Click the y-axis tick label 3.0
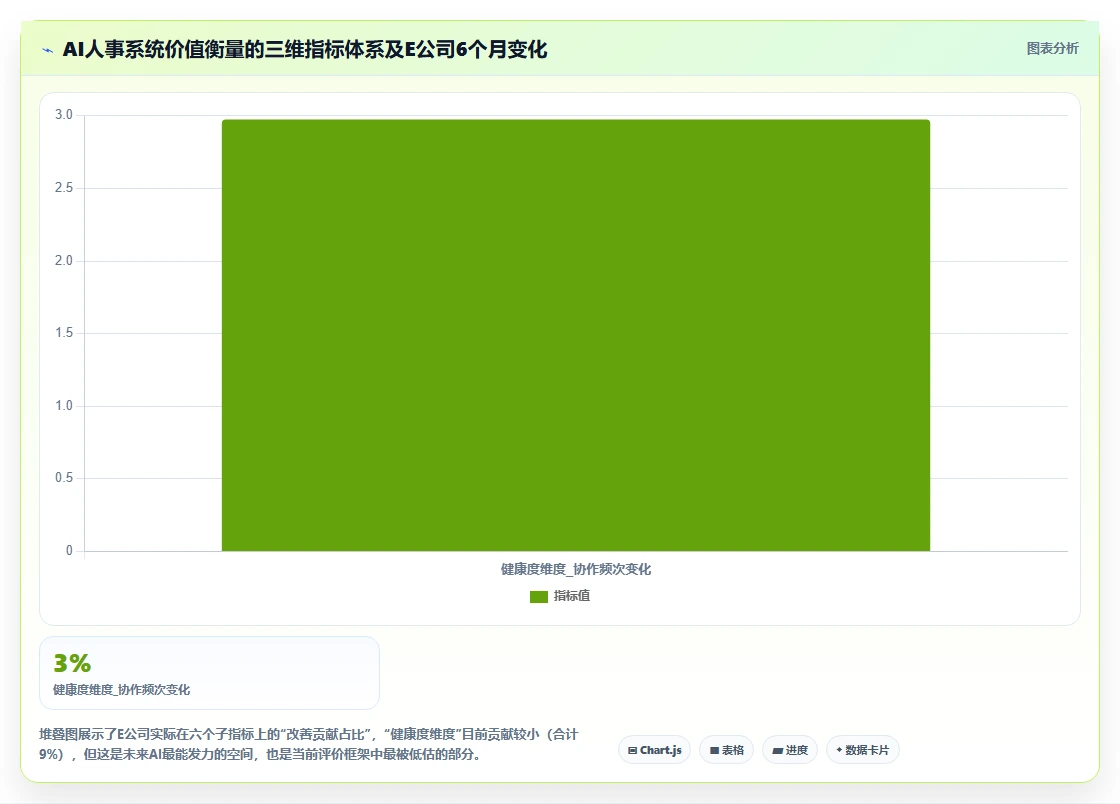The height and width of the screenshot is (804, 1120). [64, 115]
